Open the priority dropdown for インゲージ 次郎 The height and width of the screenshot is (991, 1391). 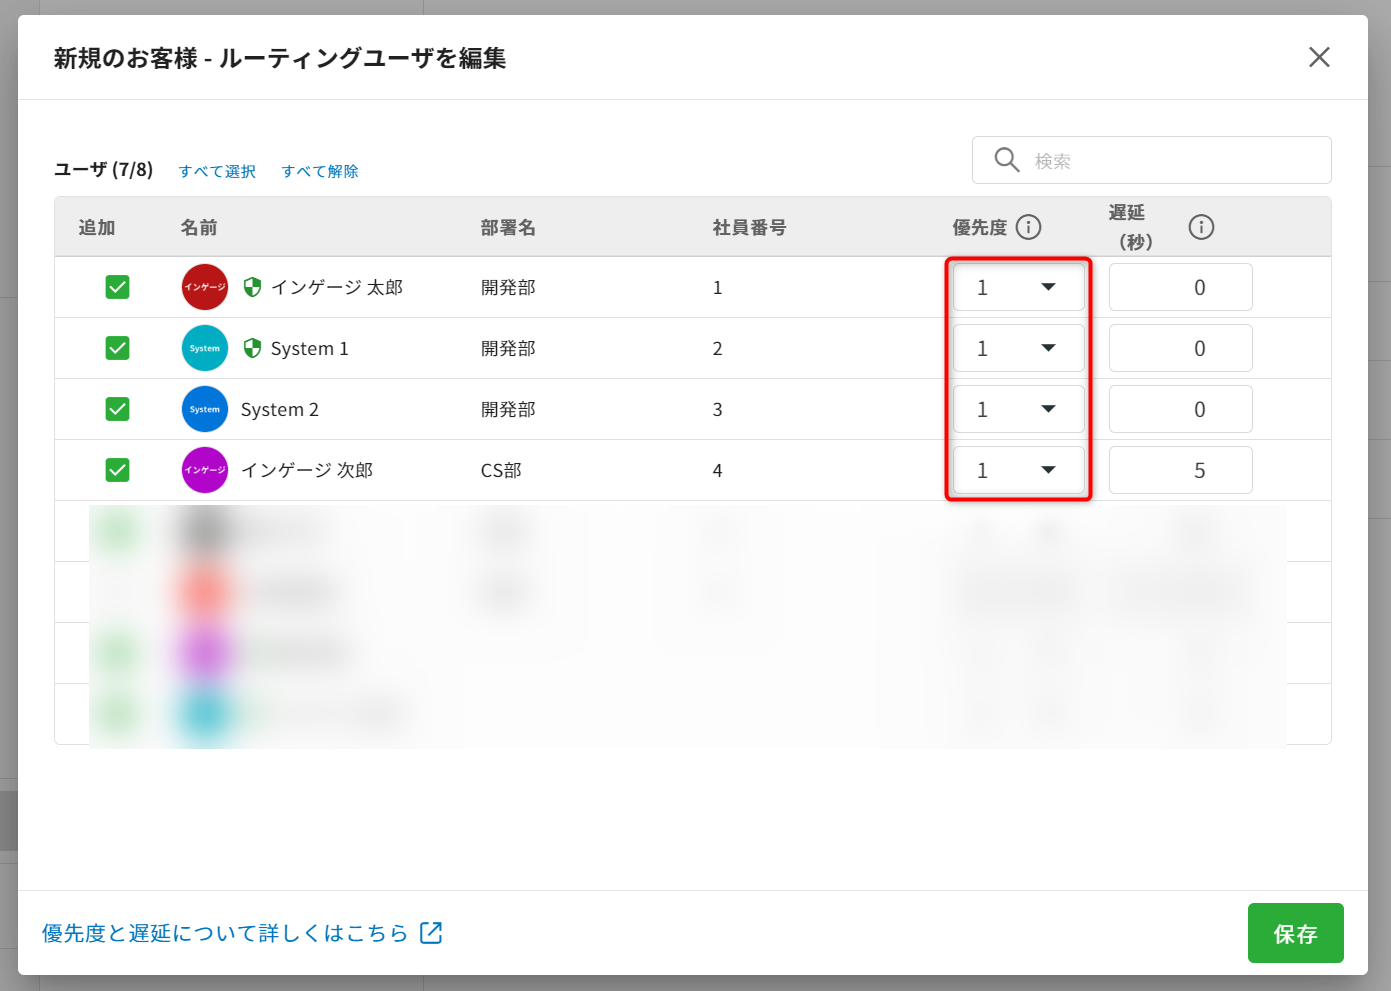1018,470
